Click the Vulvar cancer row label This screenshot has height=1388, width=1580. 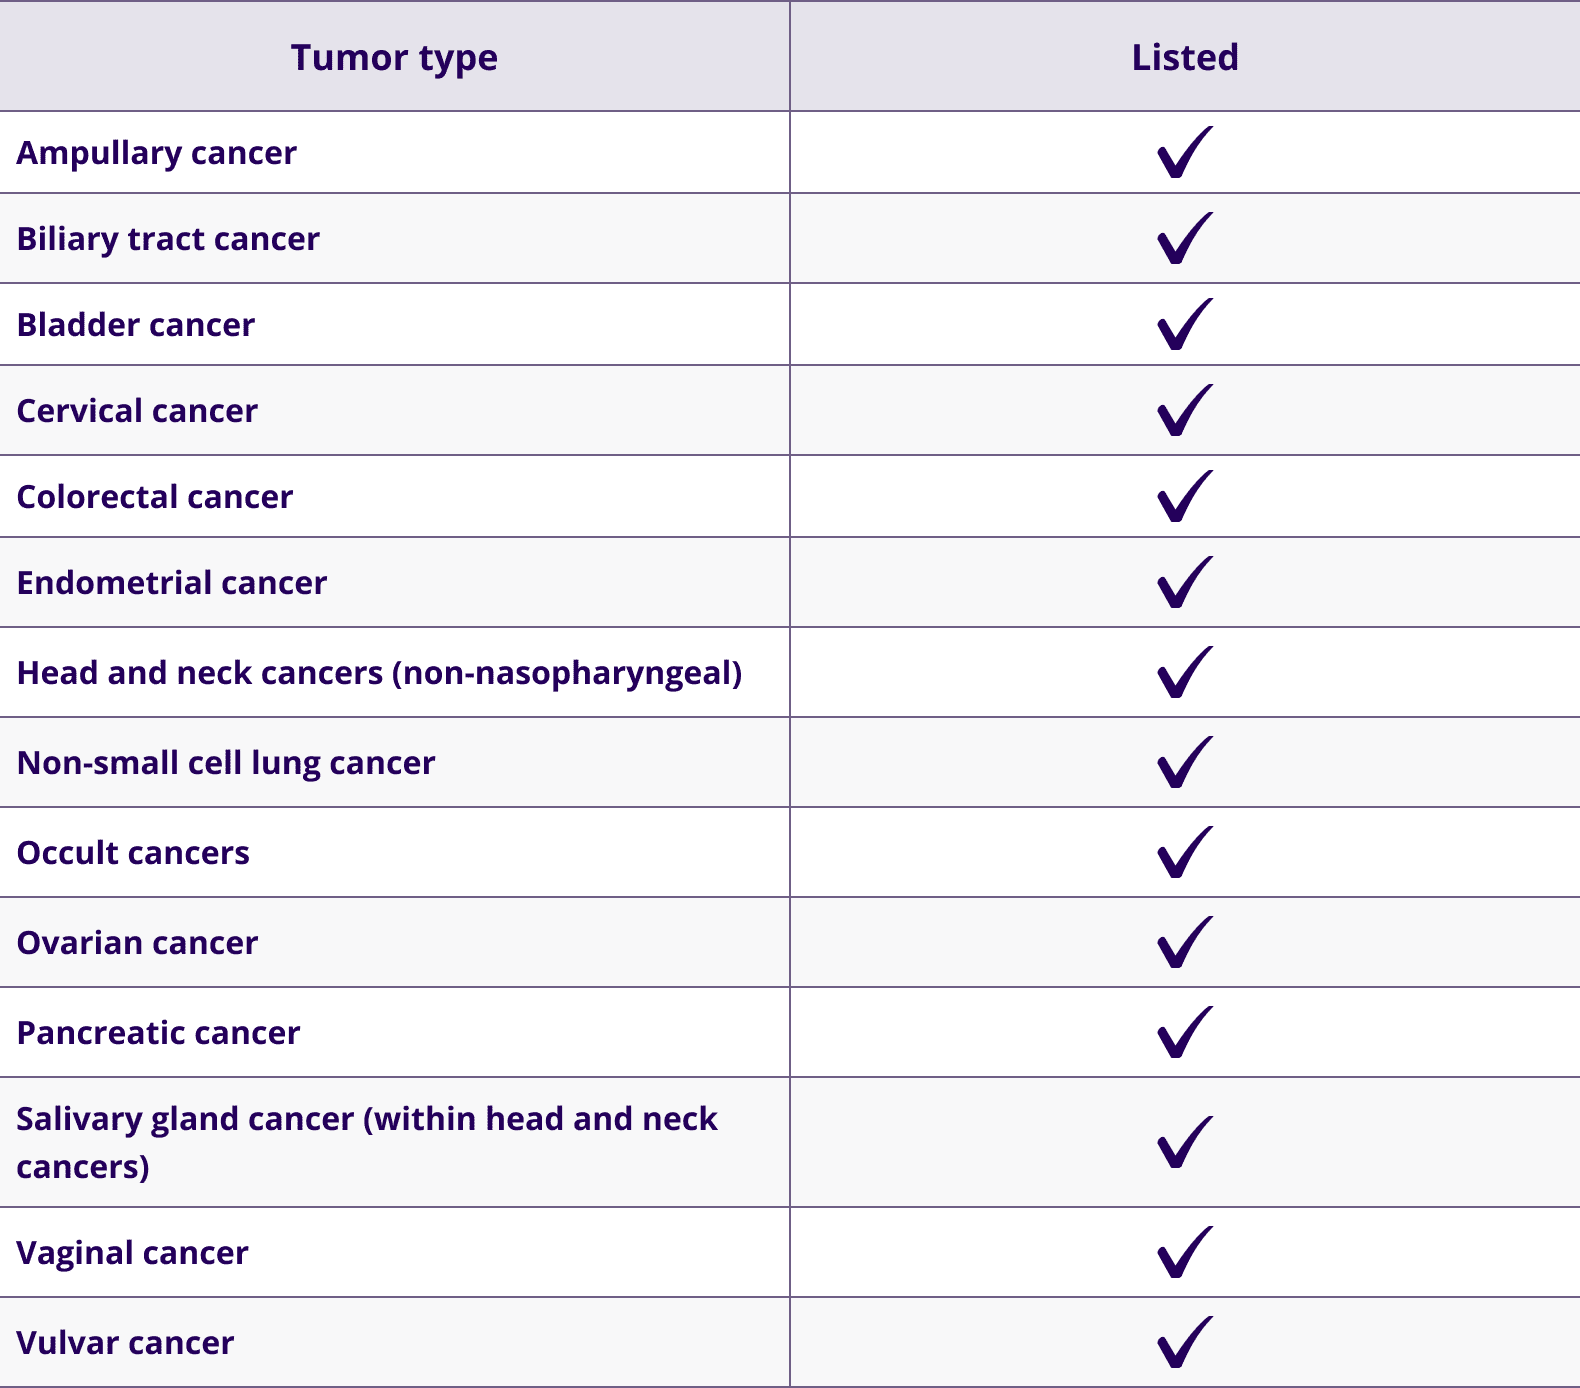pos(125,1343)
